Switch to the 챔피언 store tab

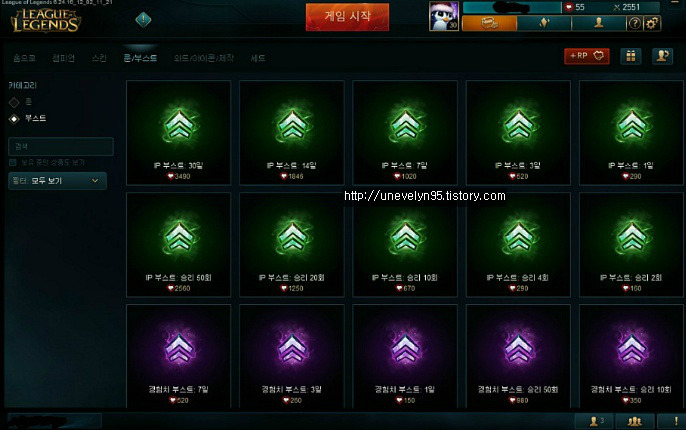(x=63, y=58)
